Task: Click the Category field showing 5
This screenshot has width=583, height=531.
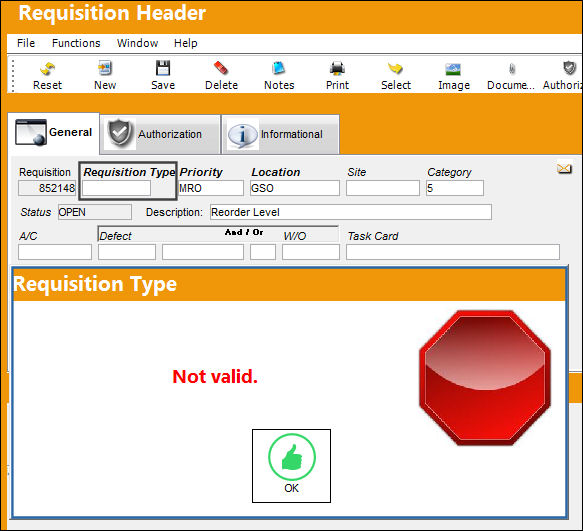Action: pyautogui.click(x=455, y=188)
